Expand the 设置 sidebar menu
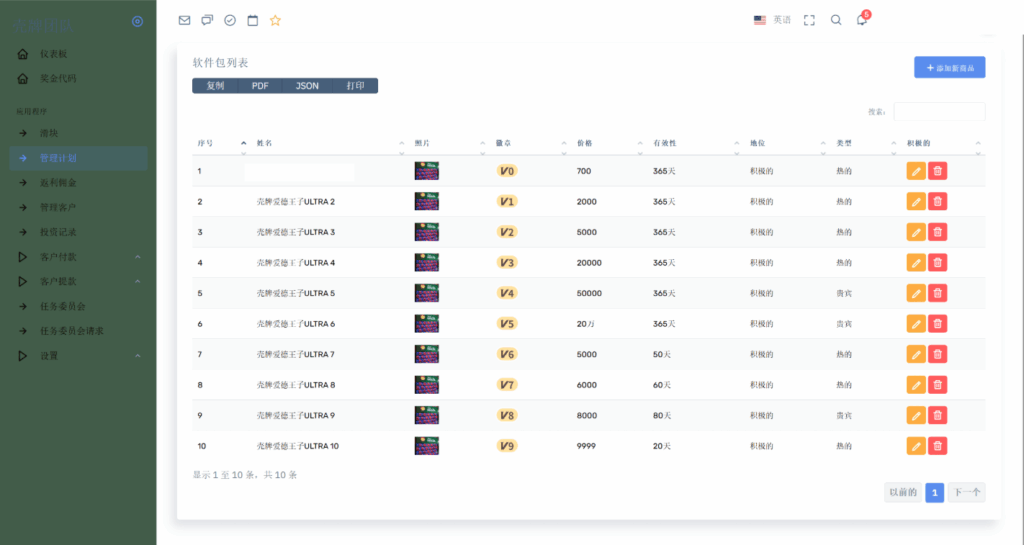Image resolution: width=1024 pixels, height=545 pixels. click(78, 355)
